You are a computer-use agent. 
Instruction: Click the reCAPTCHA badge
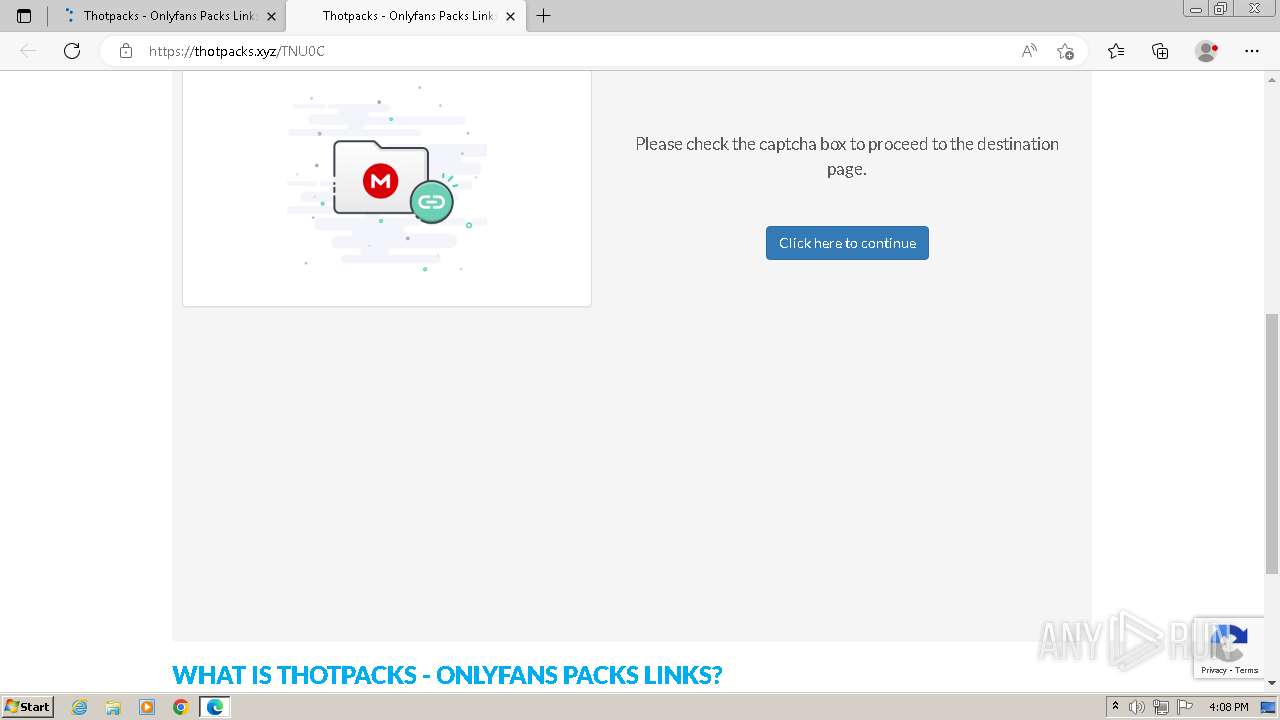pyautogui.click(x=1228, y=647)
